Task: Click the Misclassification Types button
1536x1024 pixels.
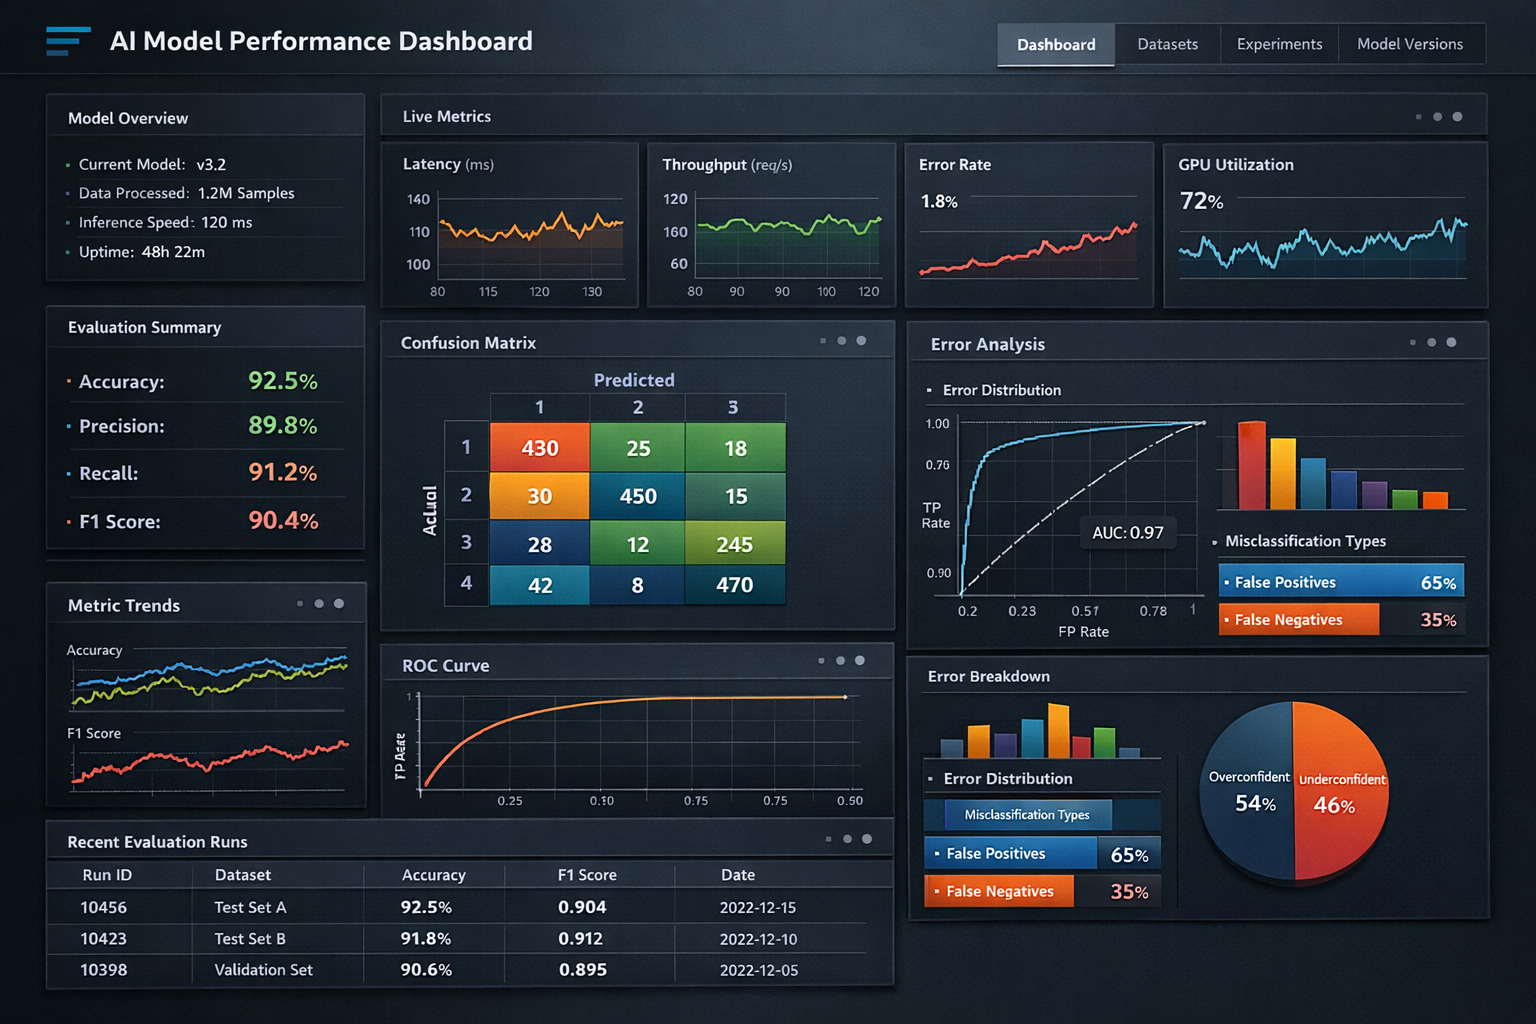Action: 1026,815
